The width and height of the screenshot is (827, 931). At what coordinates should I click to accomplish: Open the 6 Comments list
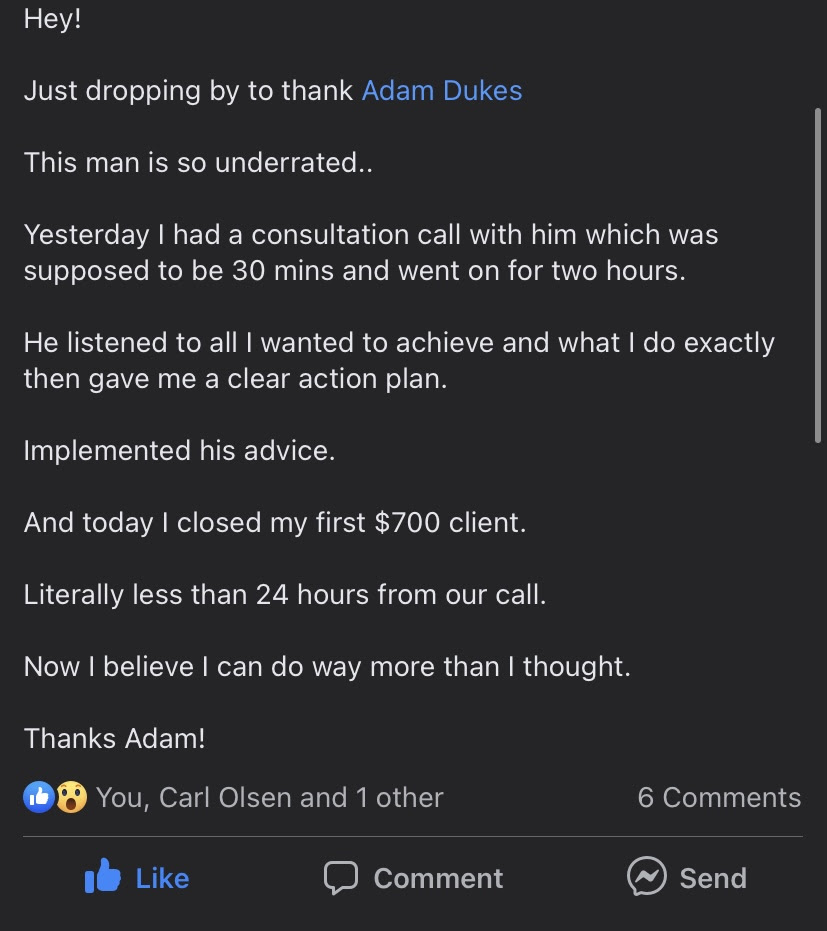coord(718,797)
